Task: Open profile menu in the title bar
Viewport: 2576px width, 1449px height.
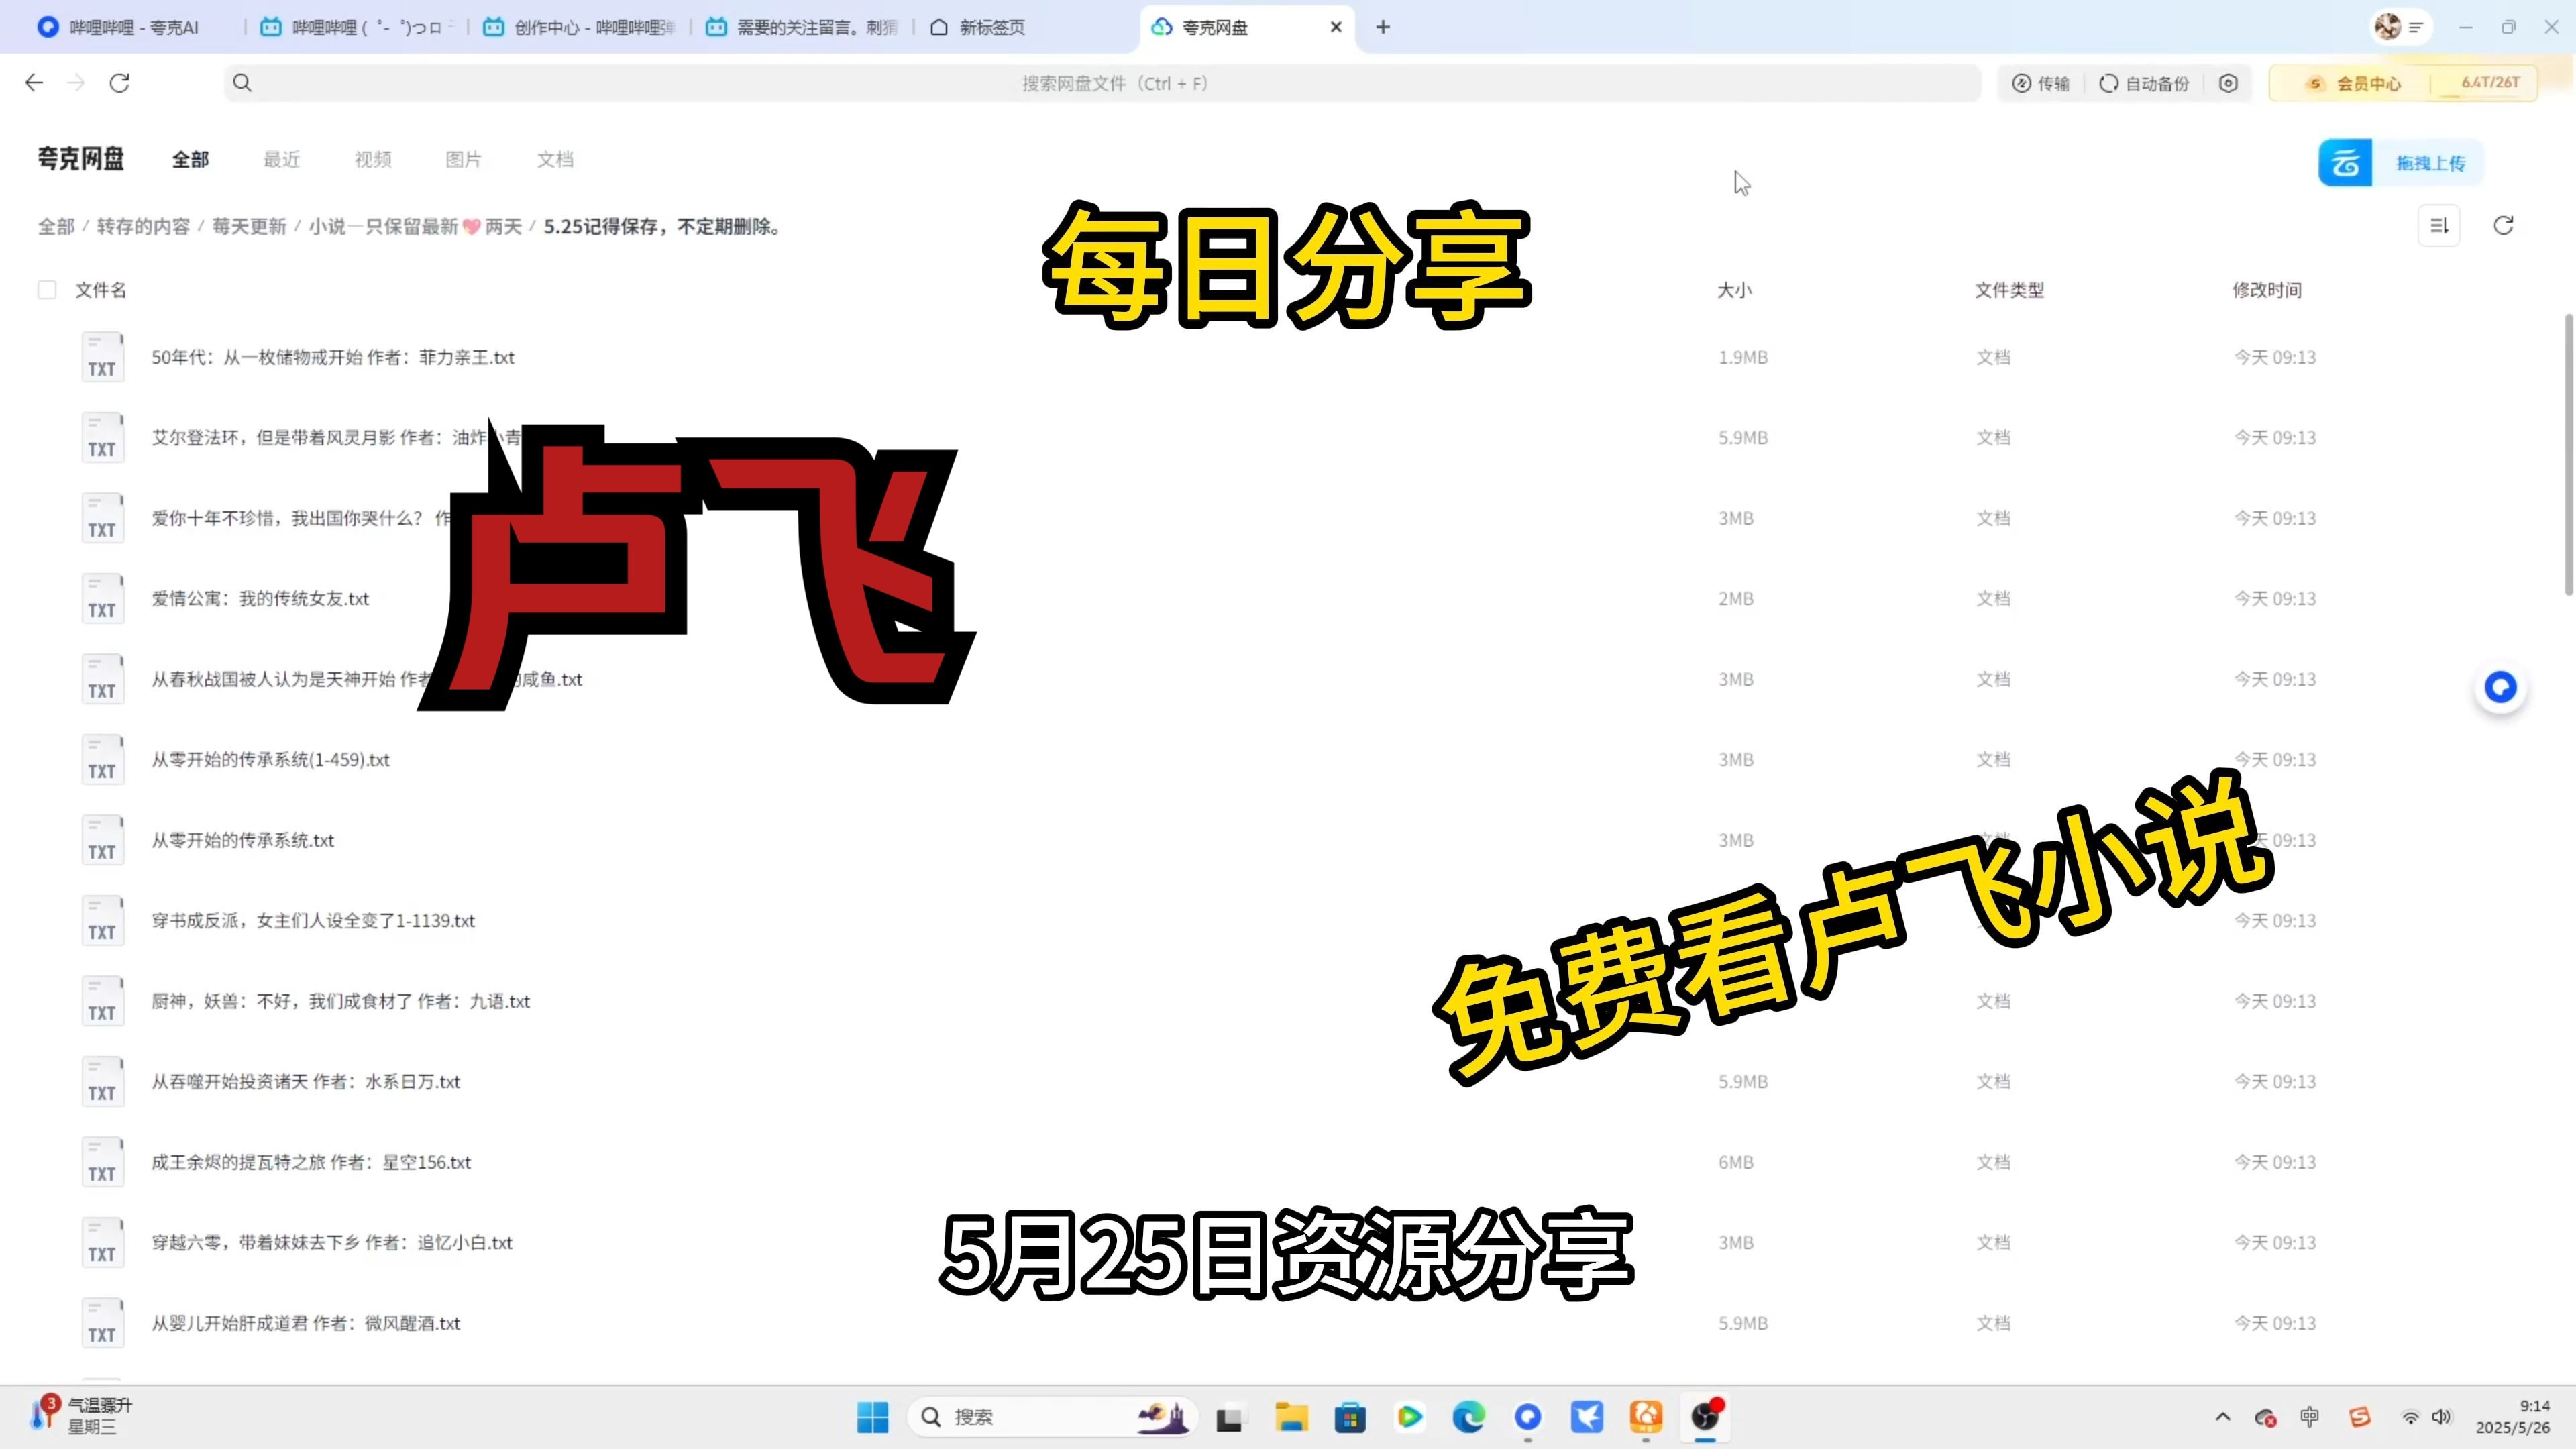Action: coord(2400,27)
